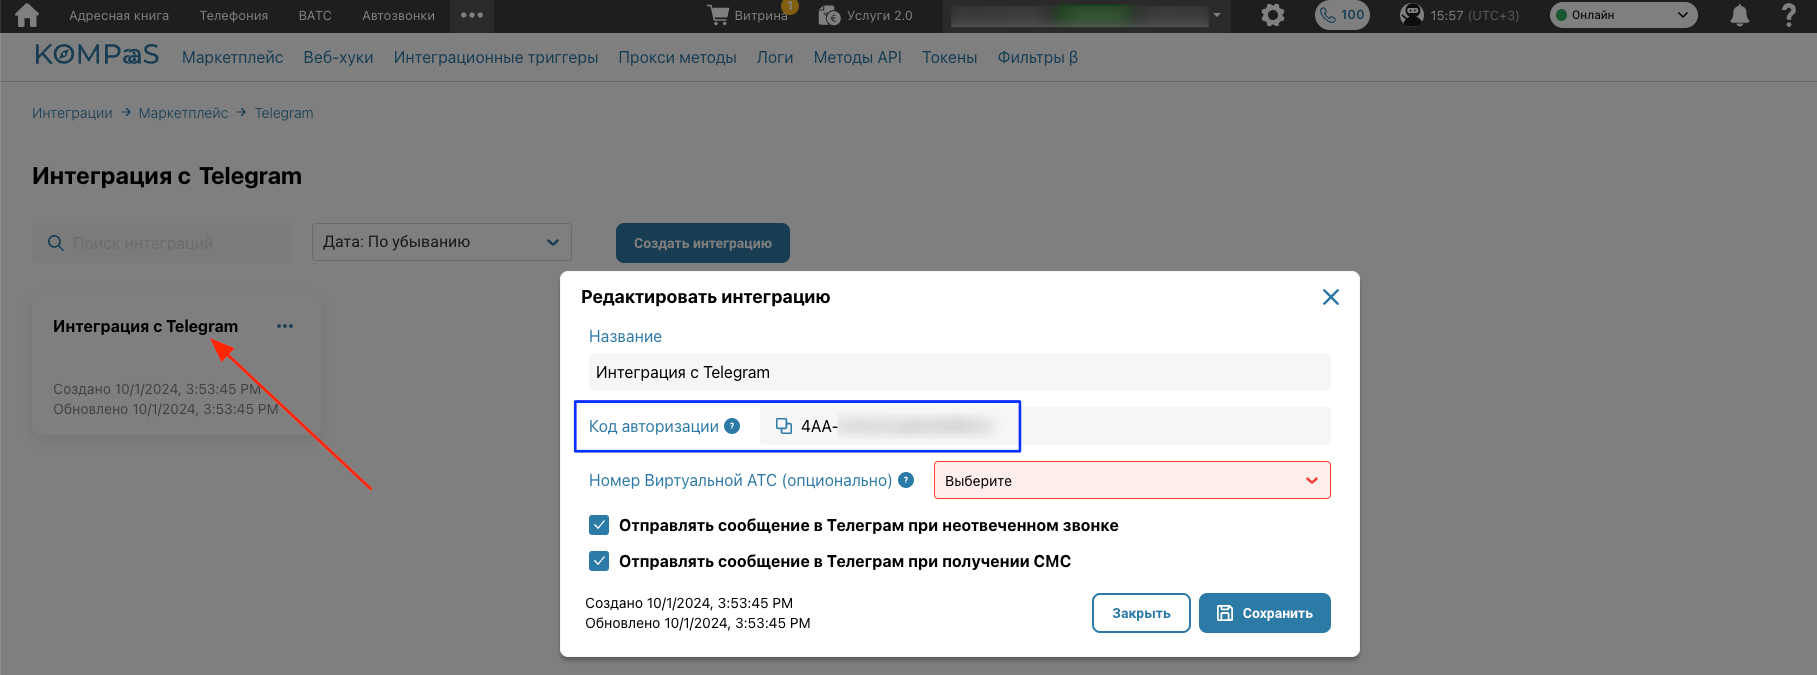Show help for Номер Виртуальной АТС
1817x675 pixels.
coord(906,480)
